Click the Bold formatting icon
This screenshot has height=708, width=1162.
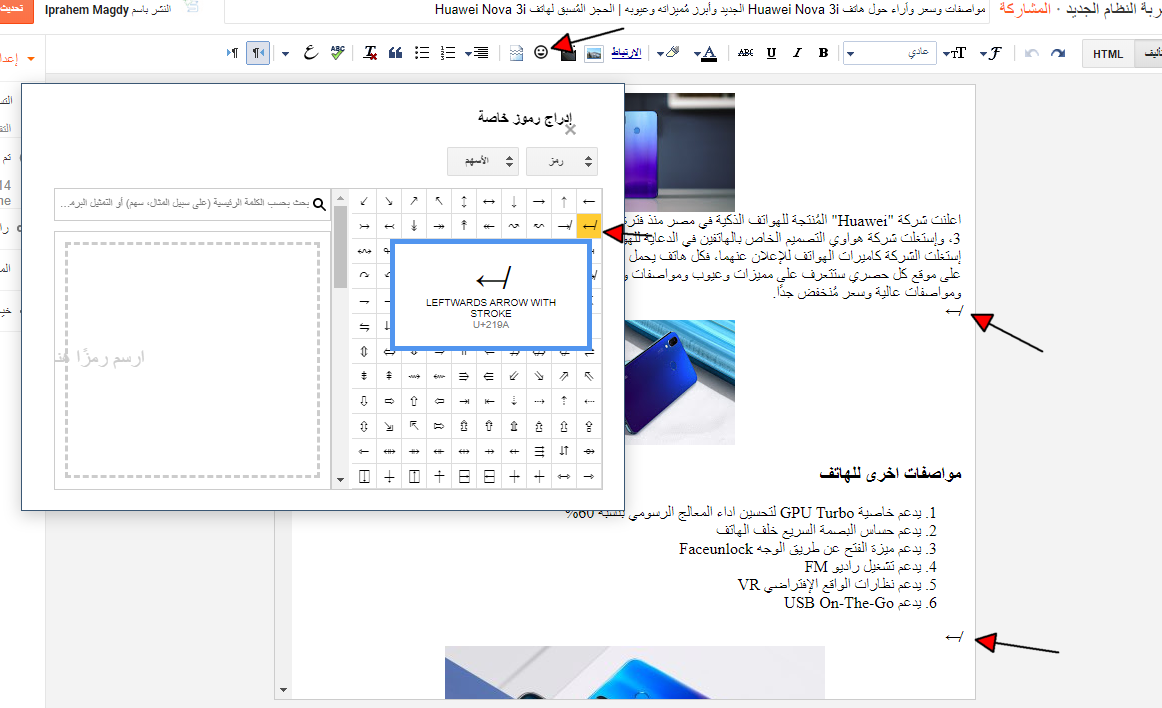tap(823, 53)
